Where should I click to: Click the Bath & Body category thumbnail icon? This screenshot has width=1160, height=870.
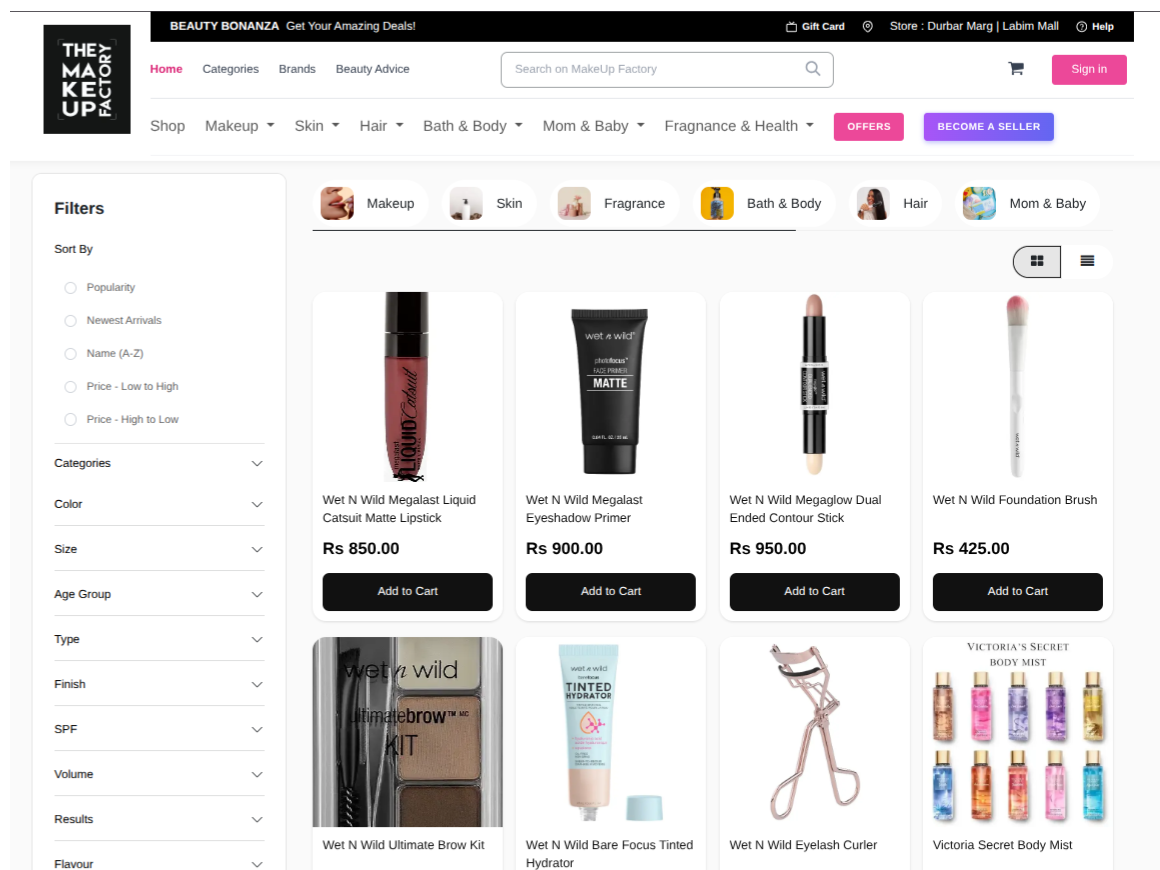point(717,203)
